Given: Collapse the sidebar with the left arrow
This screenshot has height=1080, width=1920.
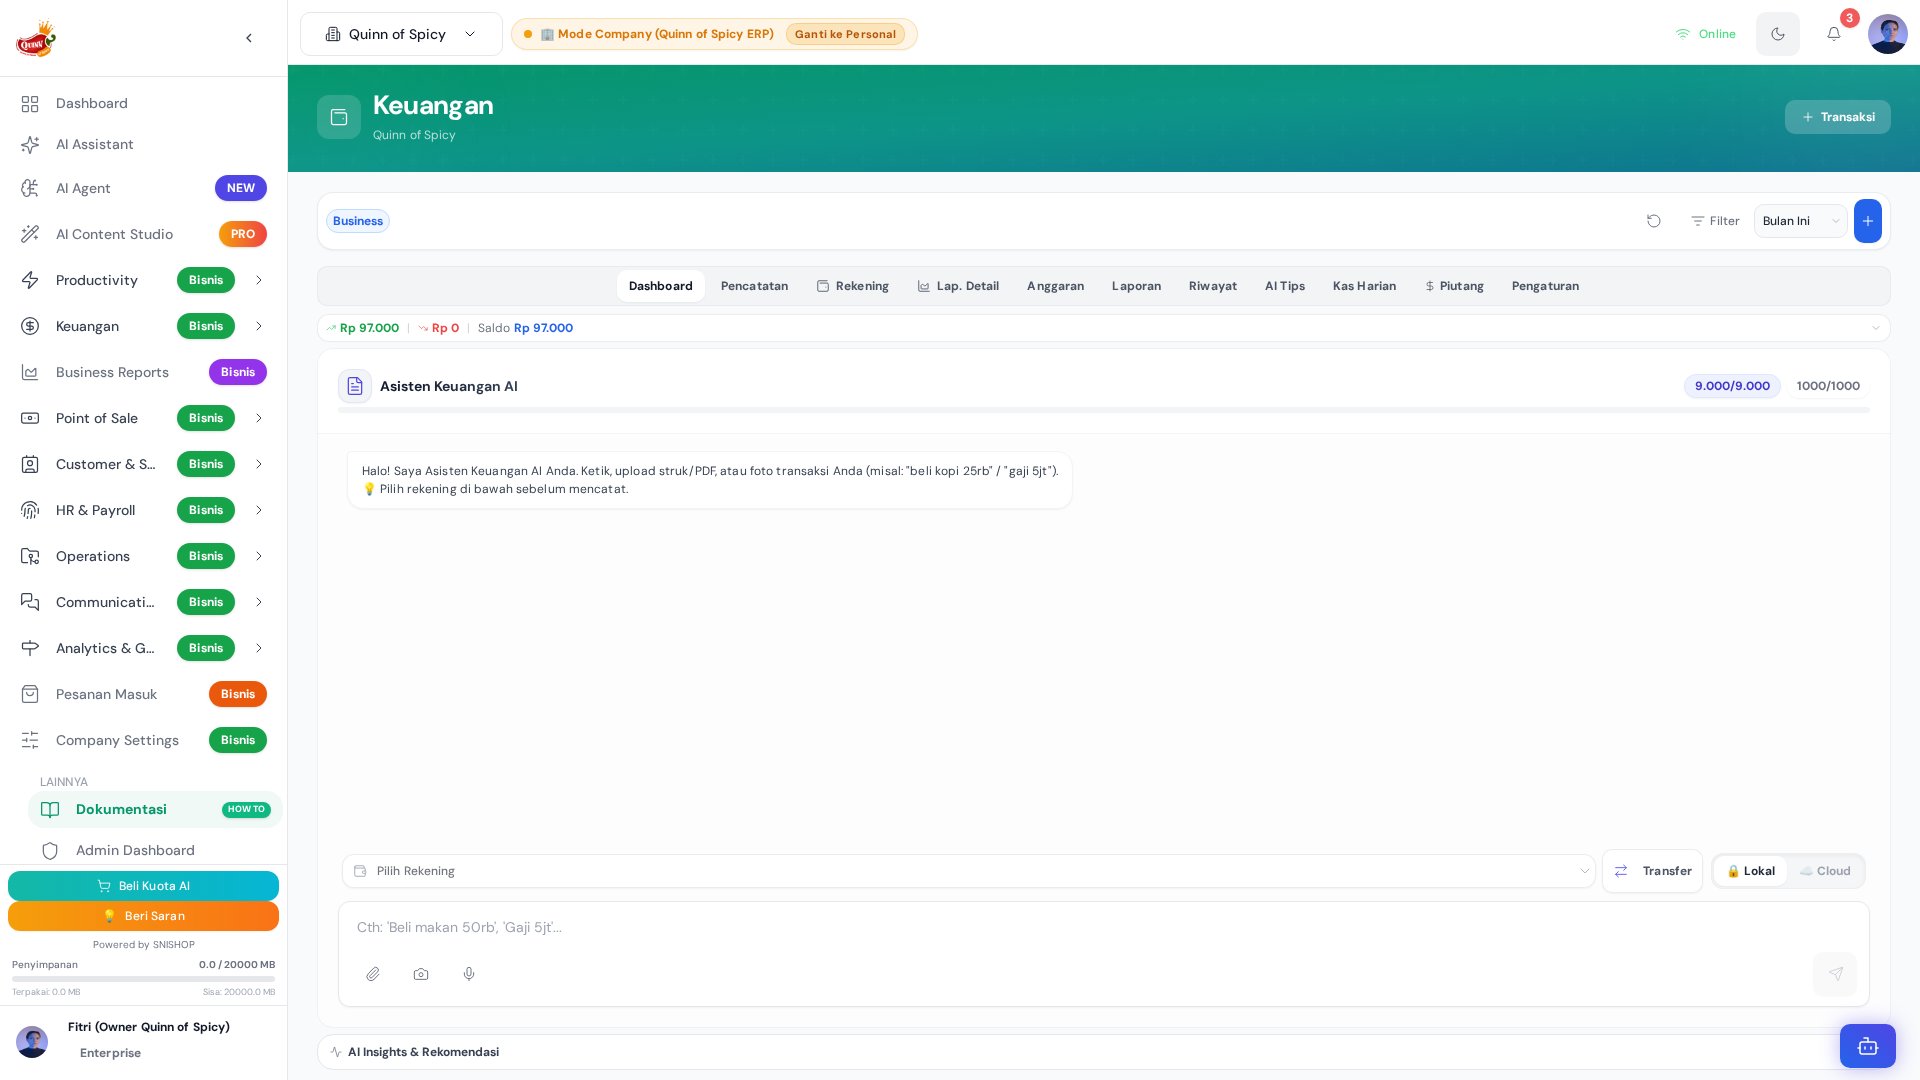Looking at the screenshot, I should pyautogui.click(x=249, y=38).
